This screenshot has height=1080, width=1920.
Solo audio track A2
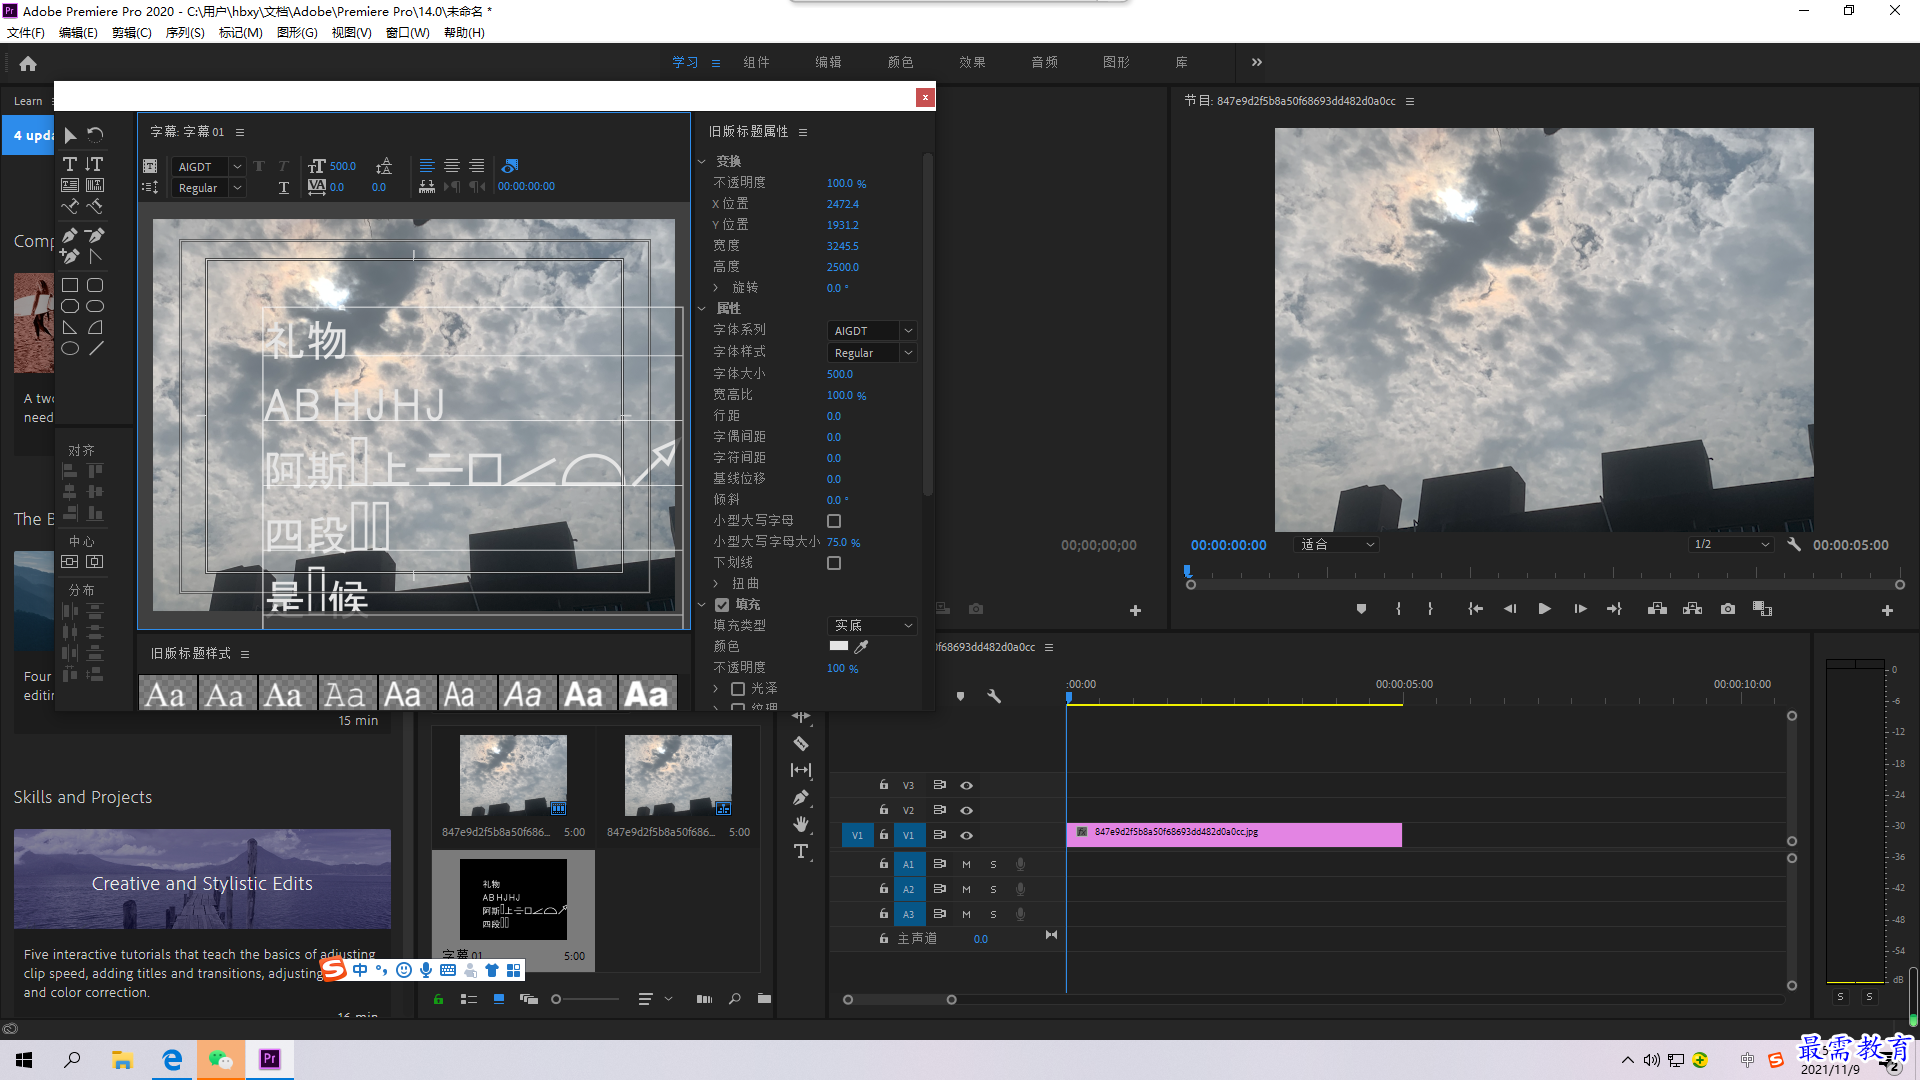993,889
